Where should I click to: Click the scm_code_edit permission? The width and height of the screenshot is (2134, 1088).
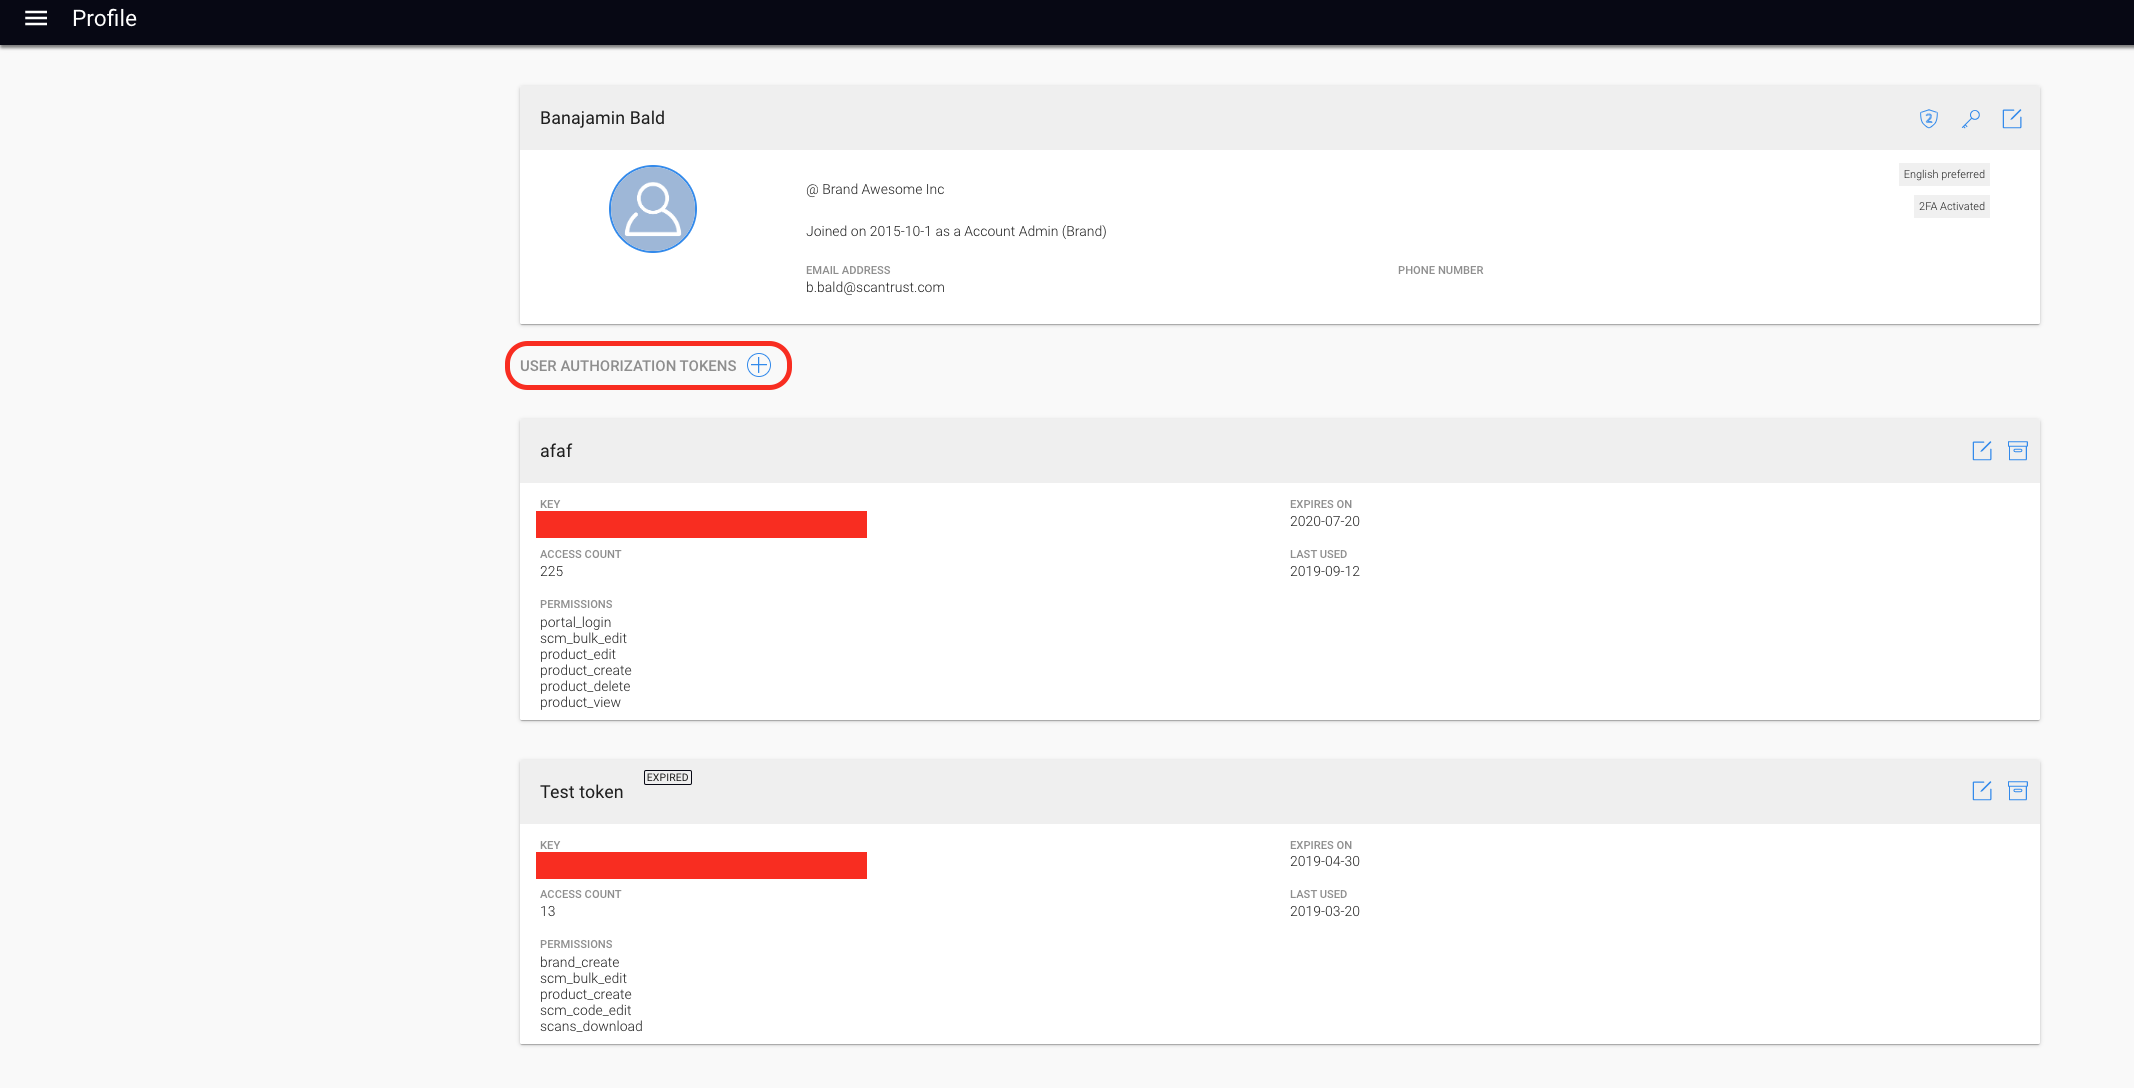[x=585, y=1010]
